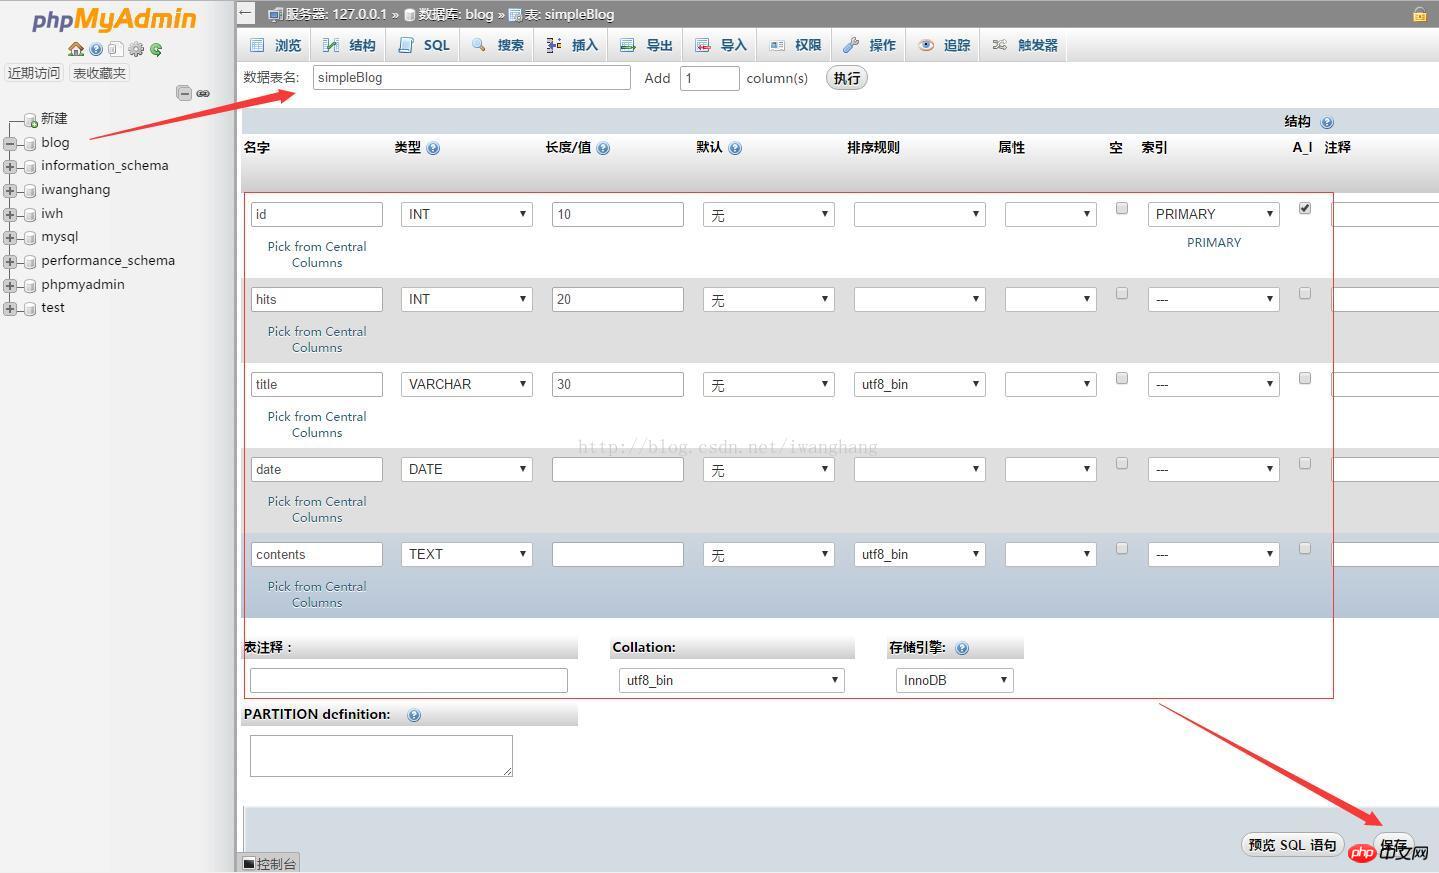Viewport: 1439px width, 873px height.
Task: Open navigation panel settings gear icon
Action: tap(136, 49)
